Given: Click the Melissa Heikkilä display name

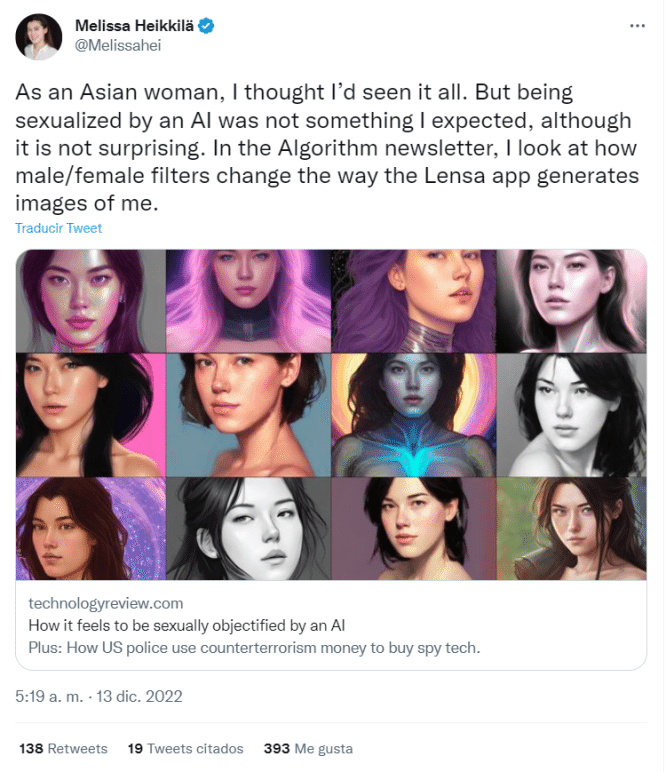Looking at the screenshot, I should 135,25.
